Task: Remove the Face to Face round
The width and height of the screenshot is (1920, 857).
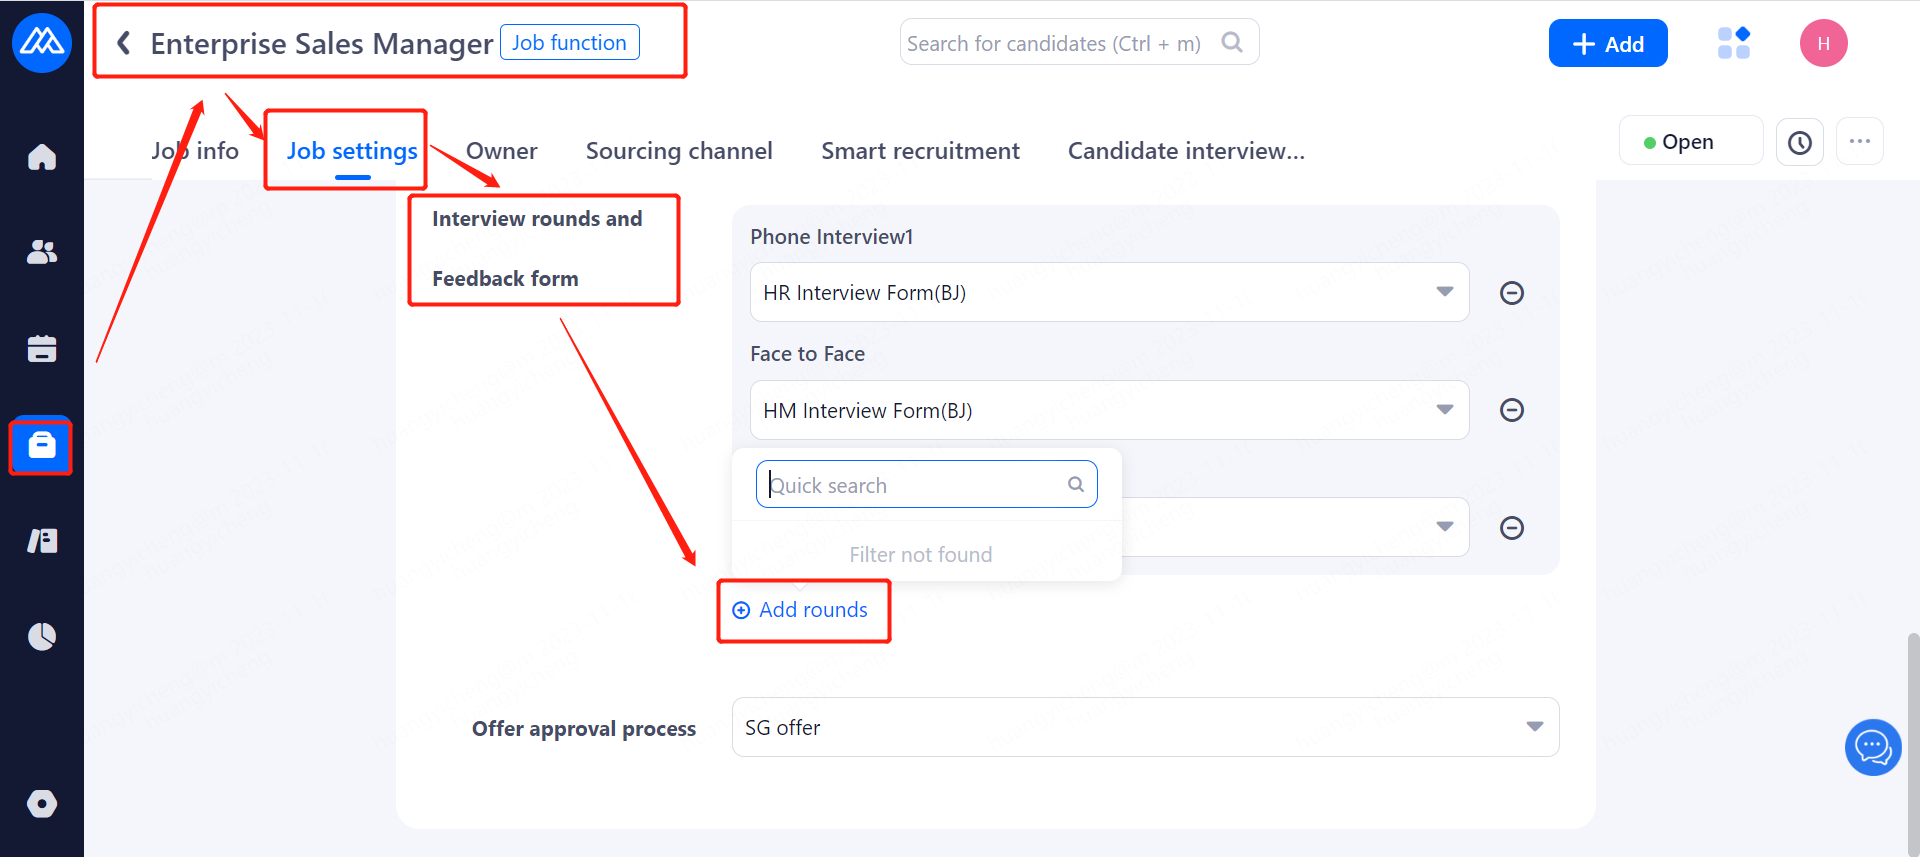Action: pos(1512,410)
